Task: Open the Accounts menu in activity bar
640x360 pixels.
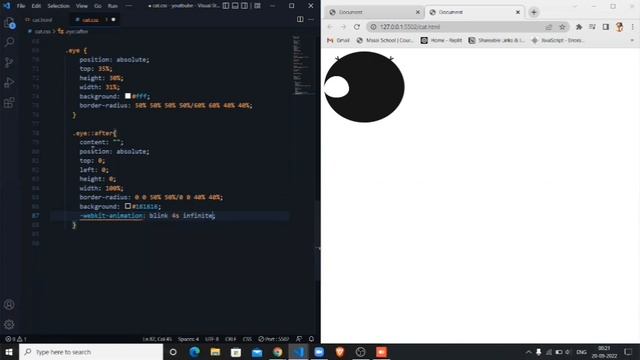Action: tap(9, 304)
